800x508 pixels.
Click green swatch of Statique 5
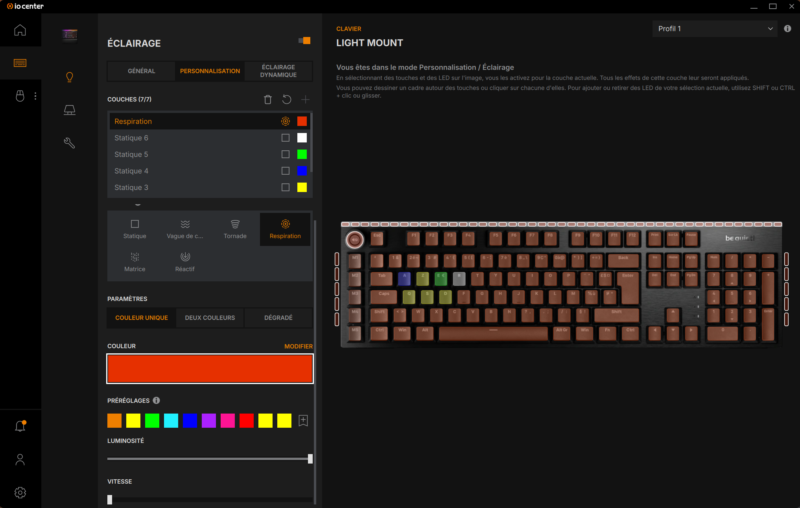302,155
